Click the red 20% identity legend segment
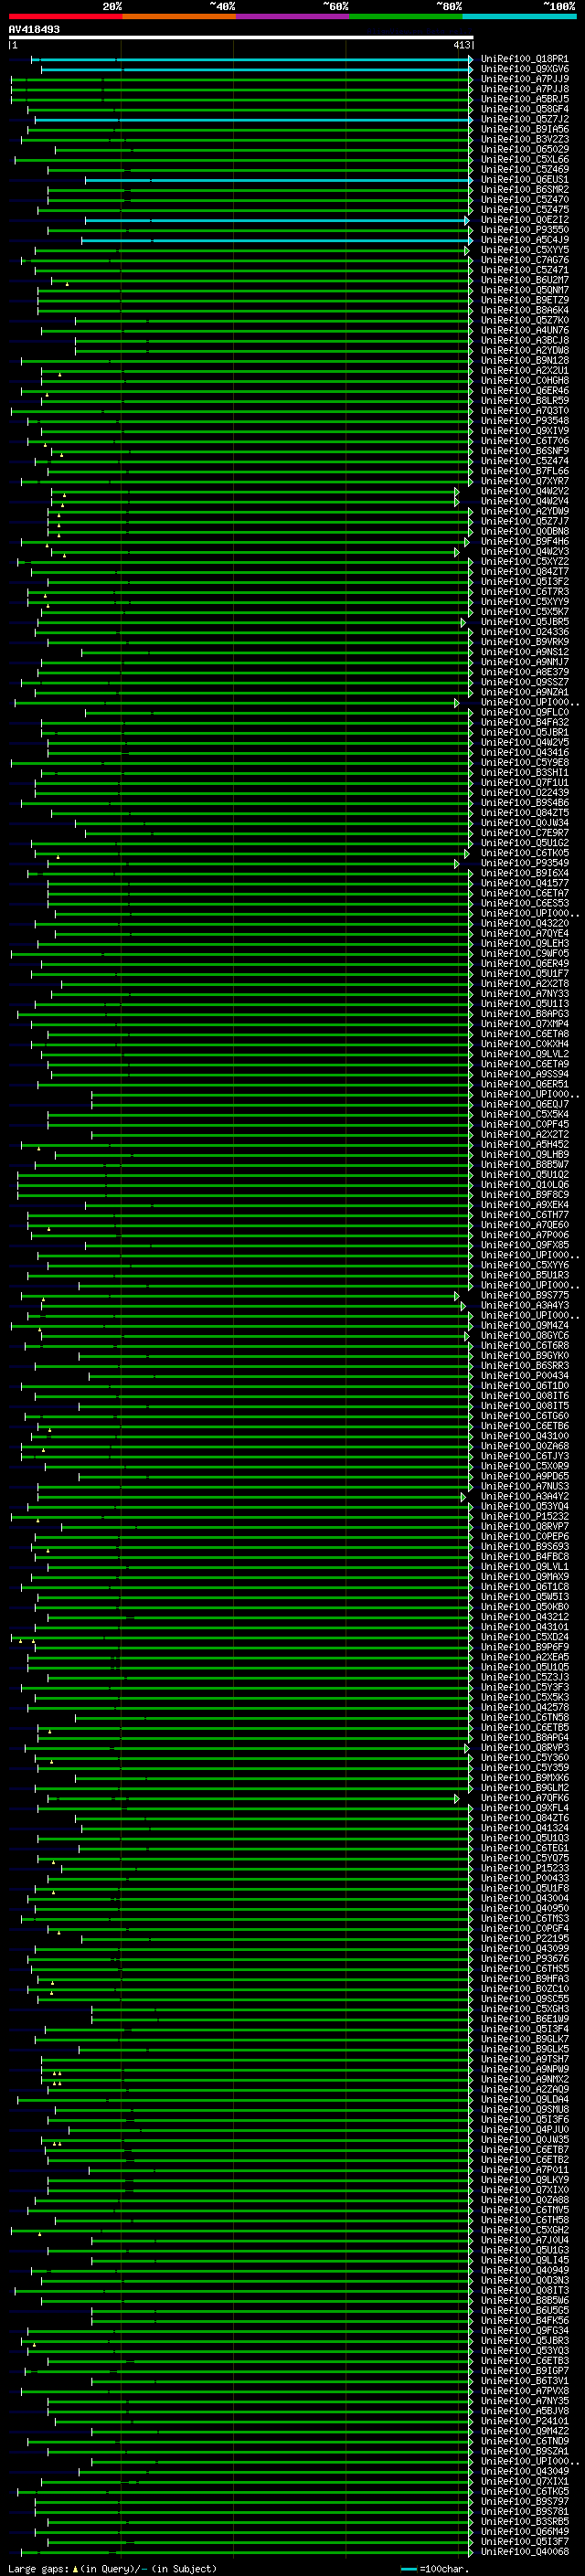The width and height of the screenshot is (585, 2576). (x=65, y=17)
